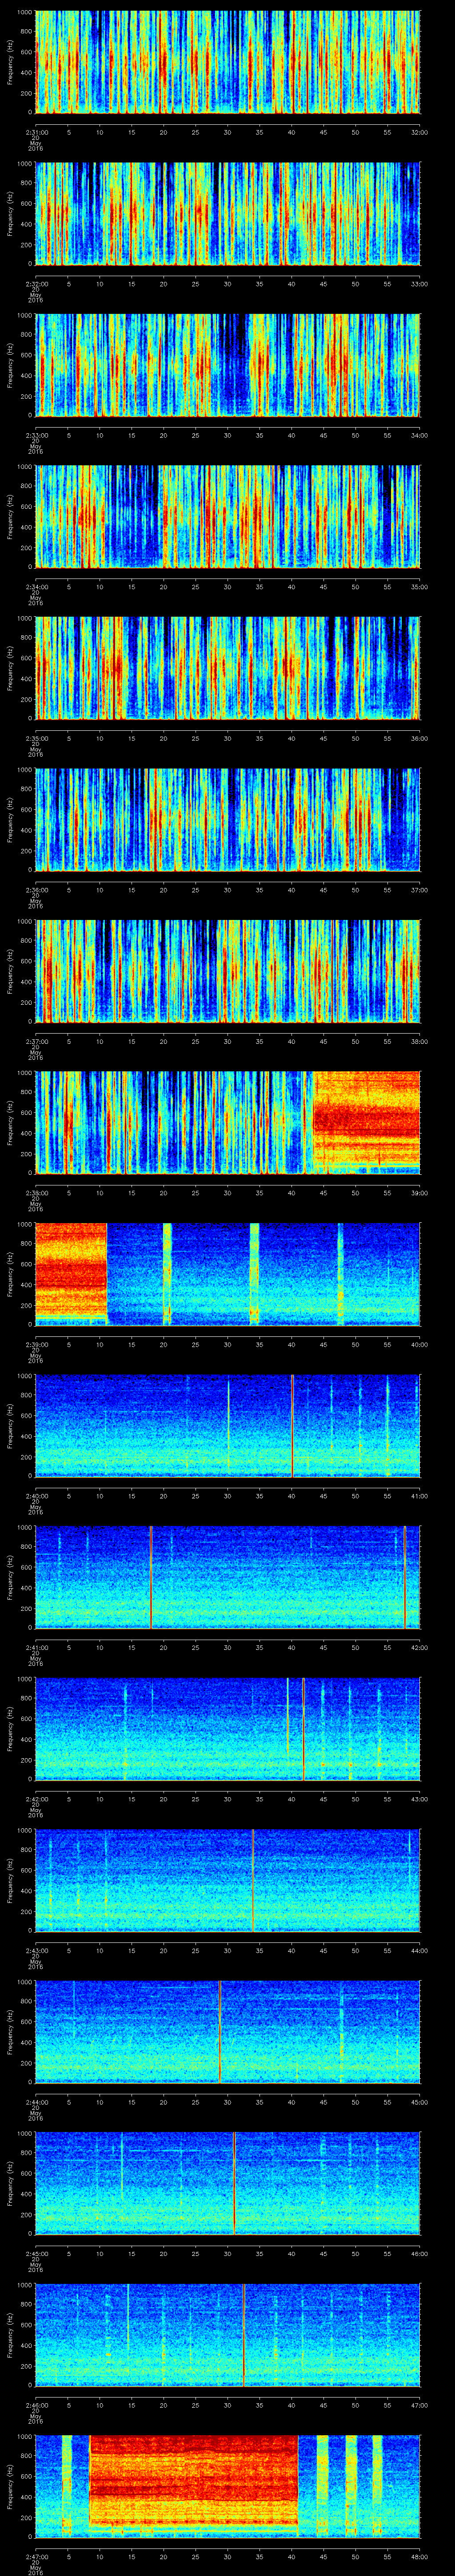Click the 2:33:00 start time label
The width and height of the screenshot is (455, 2576).
click(36, 434)
